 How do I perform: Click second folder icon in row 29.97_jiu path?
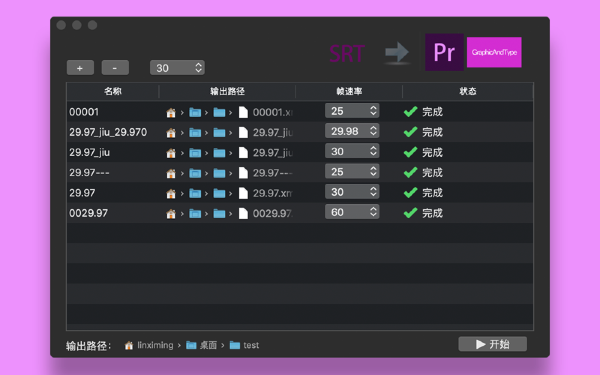[x=219, y=153]
